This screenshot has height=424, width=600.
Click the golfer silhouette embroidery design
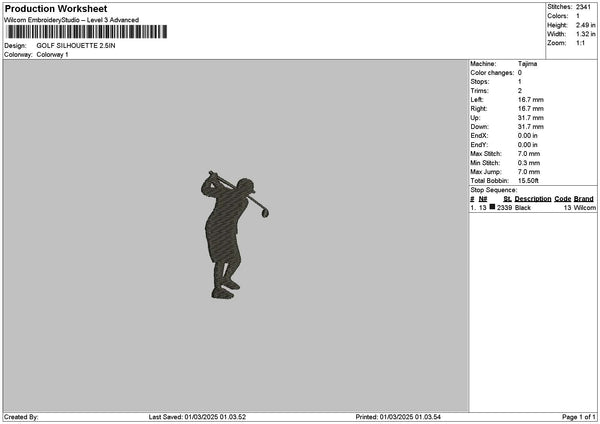click(x=235, y=235)
